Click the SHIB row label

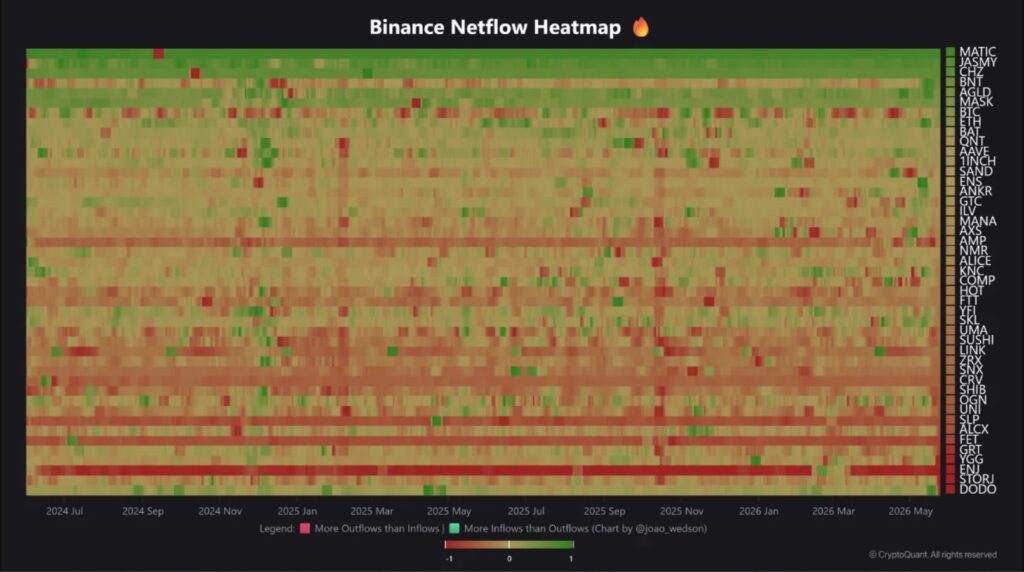click(x=972, y=390)
